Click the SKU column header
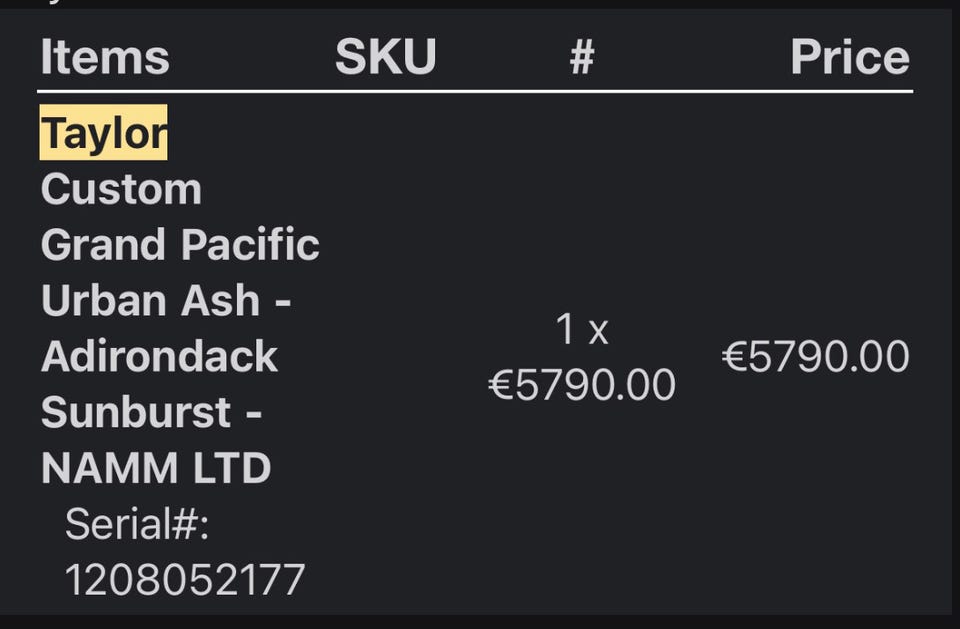Screen dimensions: 960x629 (x=385, y=57)
